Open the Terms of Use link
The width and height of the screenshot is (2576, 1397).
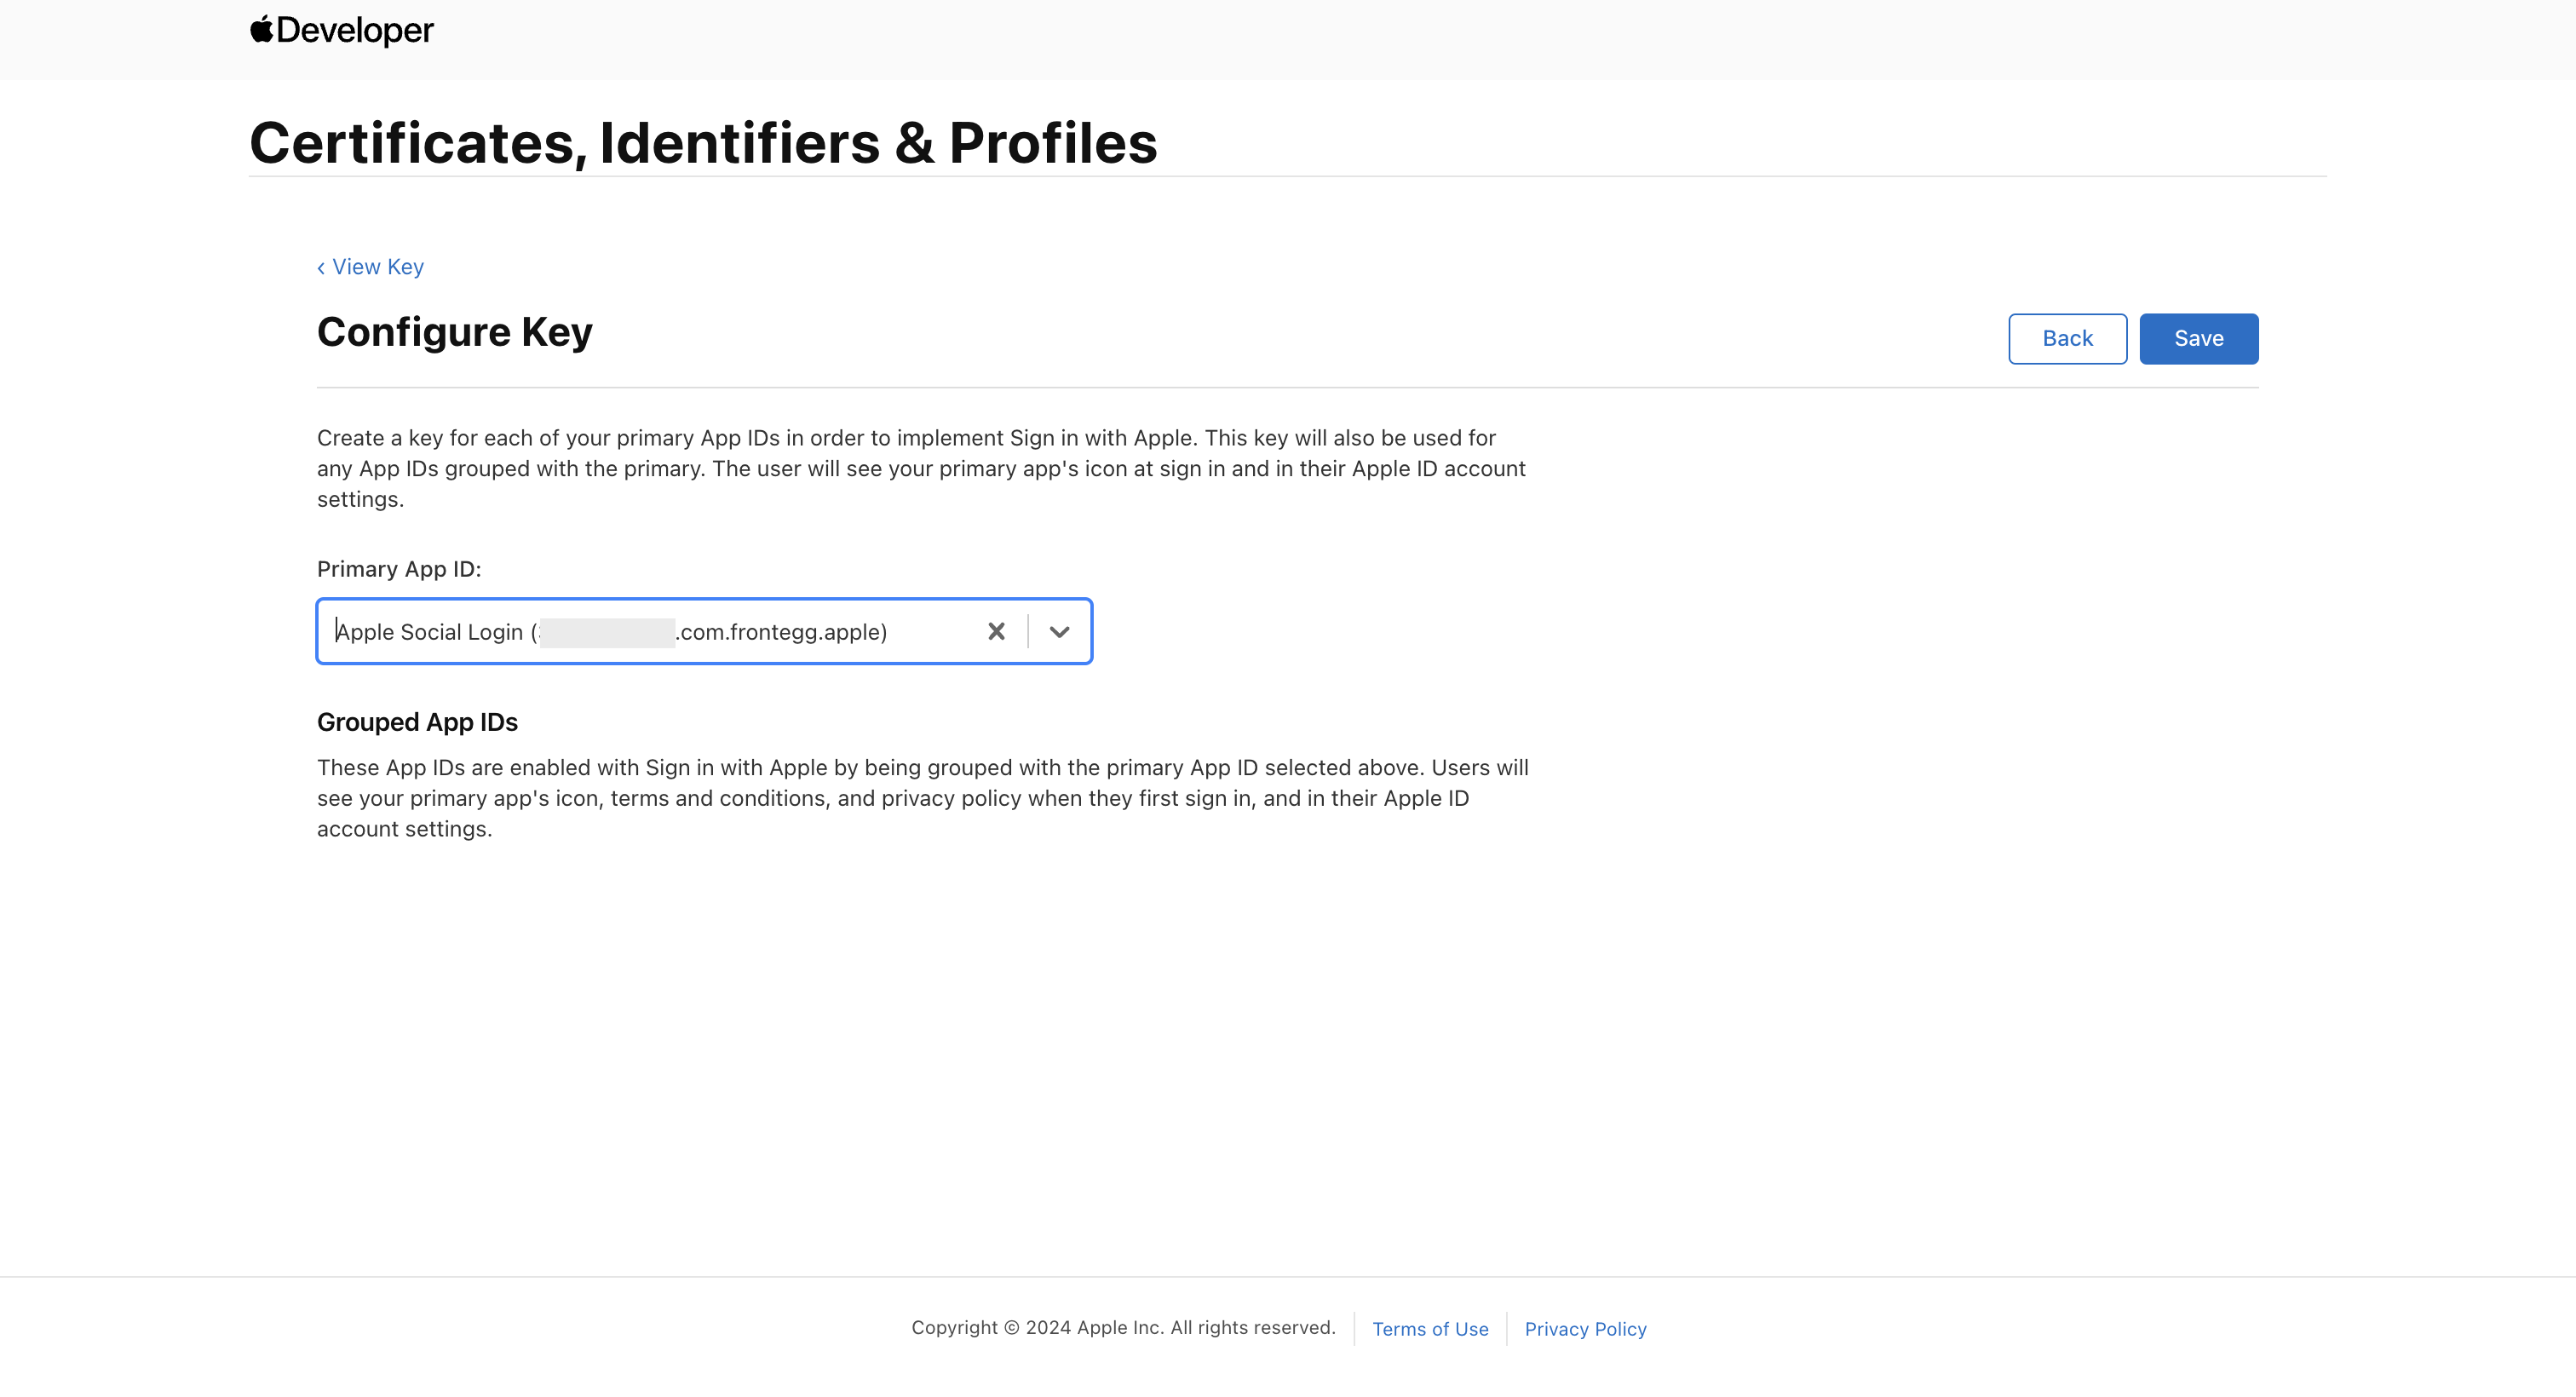(1429, 1329)
